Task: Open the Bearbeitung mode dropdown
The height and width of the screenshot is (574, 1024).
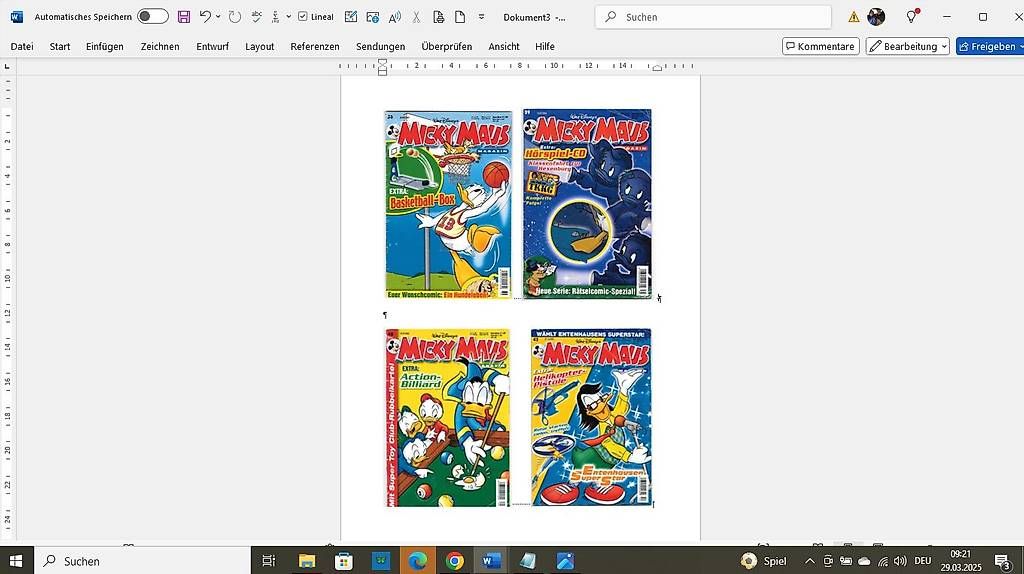Action: pyautogui.click(x=908, y=46)
